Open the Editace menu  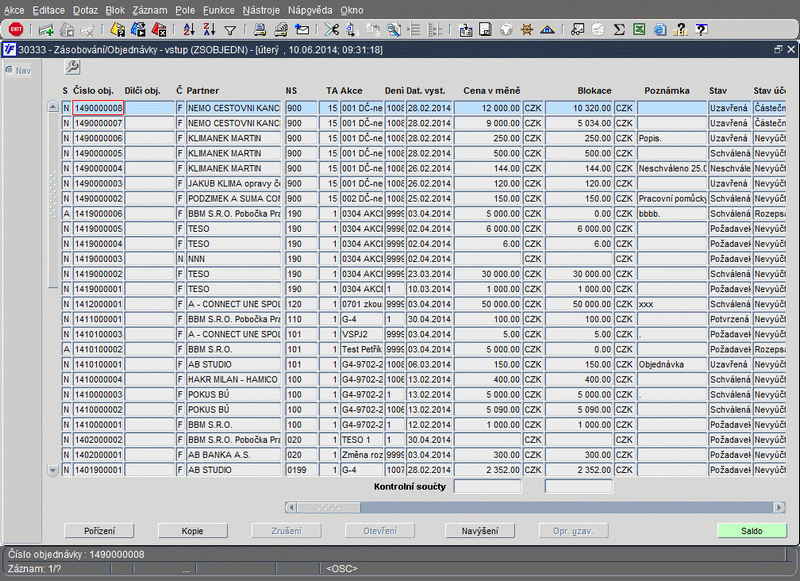pos(48,10)
